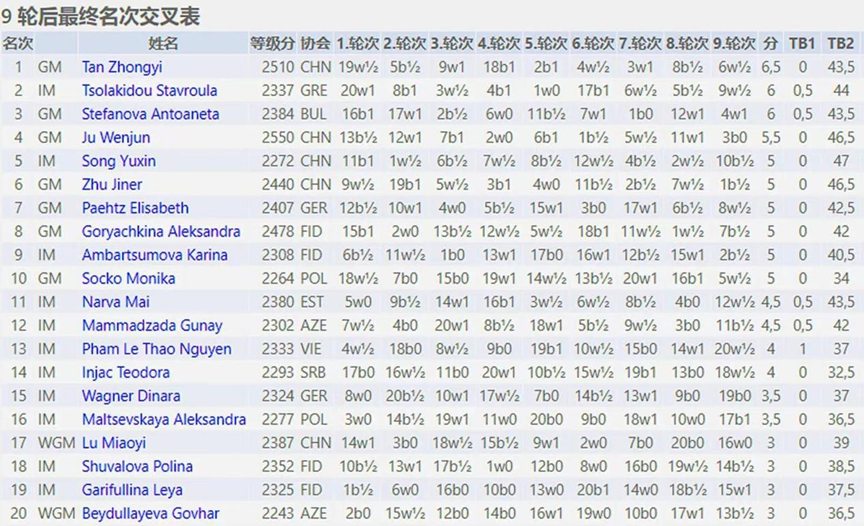Click Narva Mai name link
Viewport: 864px width, 526px height.
(116, 302)
